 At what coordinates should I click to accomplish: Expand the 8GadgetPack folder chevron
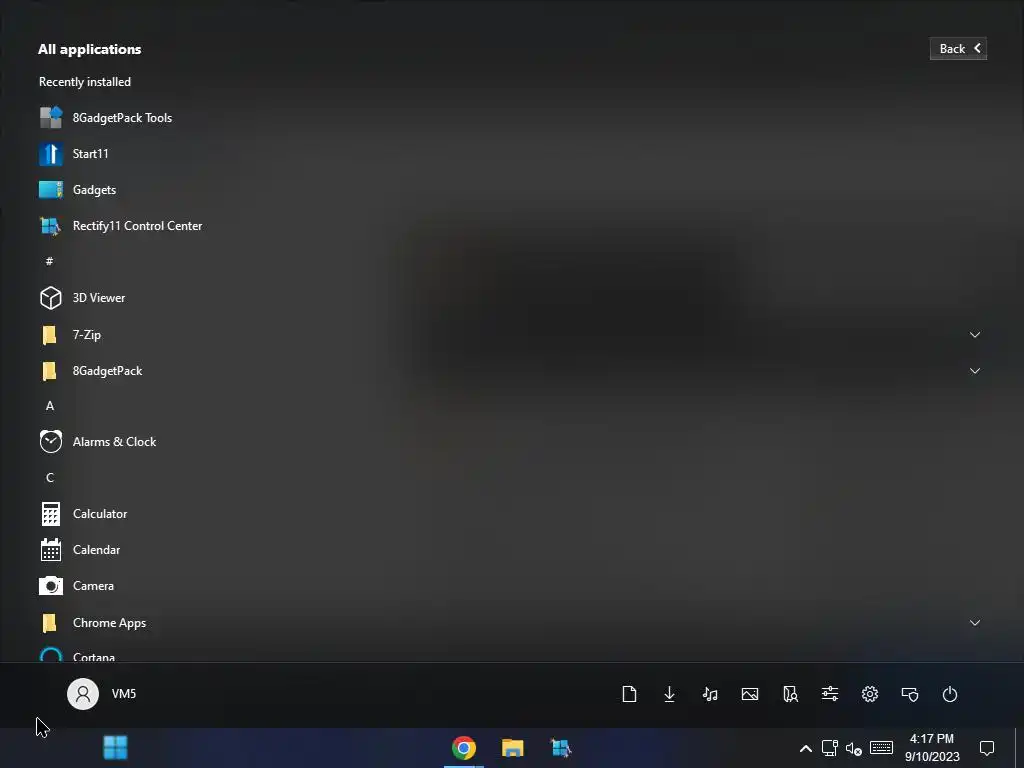point(975,371)
